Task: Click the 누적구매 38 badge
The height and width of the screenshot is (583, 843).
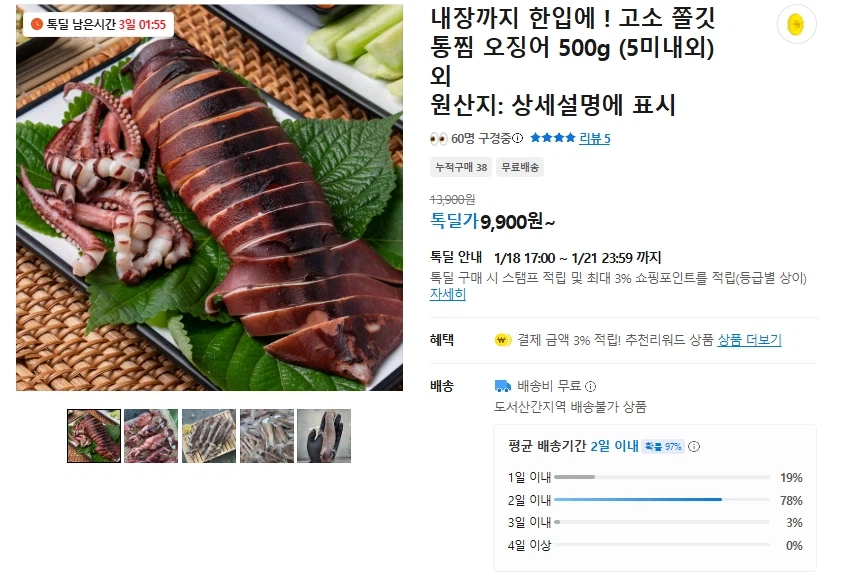Action: click(459, 166)
